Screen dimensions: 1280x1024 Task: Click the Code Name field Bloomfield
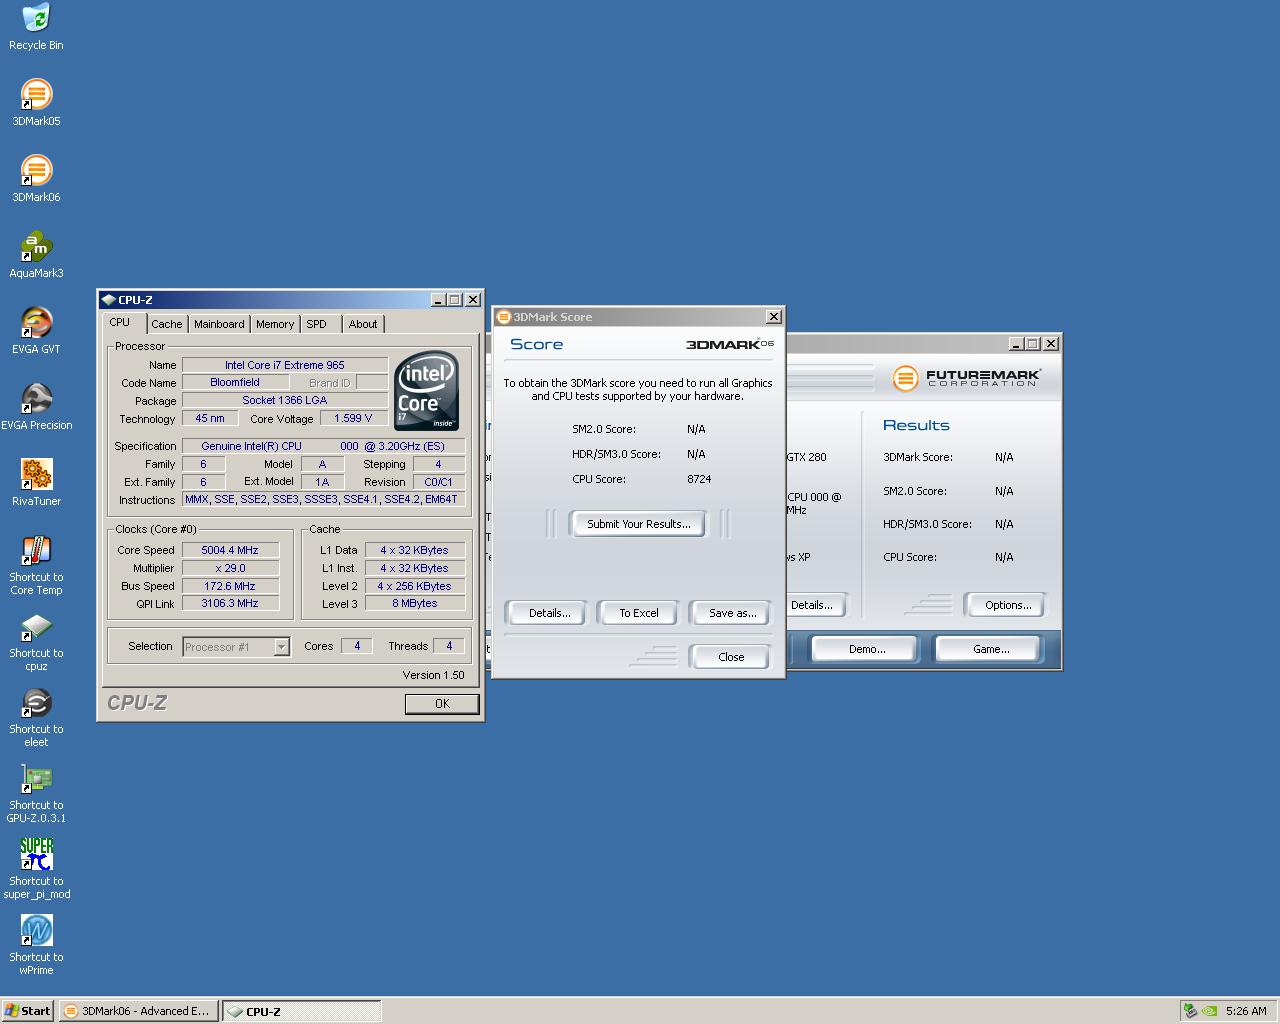click(235, 382)
